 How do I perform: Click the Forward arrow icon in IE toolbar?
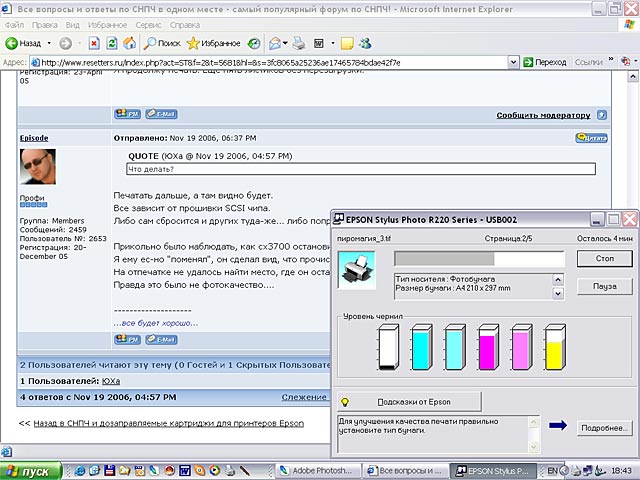point(65,43)
